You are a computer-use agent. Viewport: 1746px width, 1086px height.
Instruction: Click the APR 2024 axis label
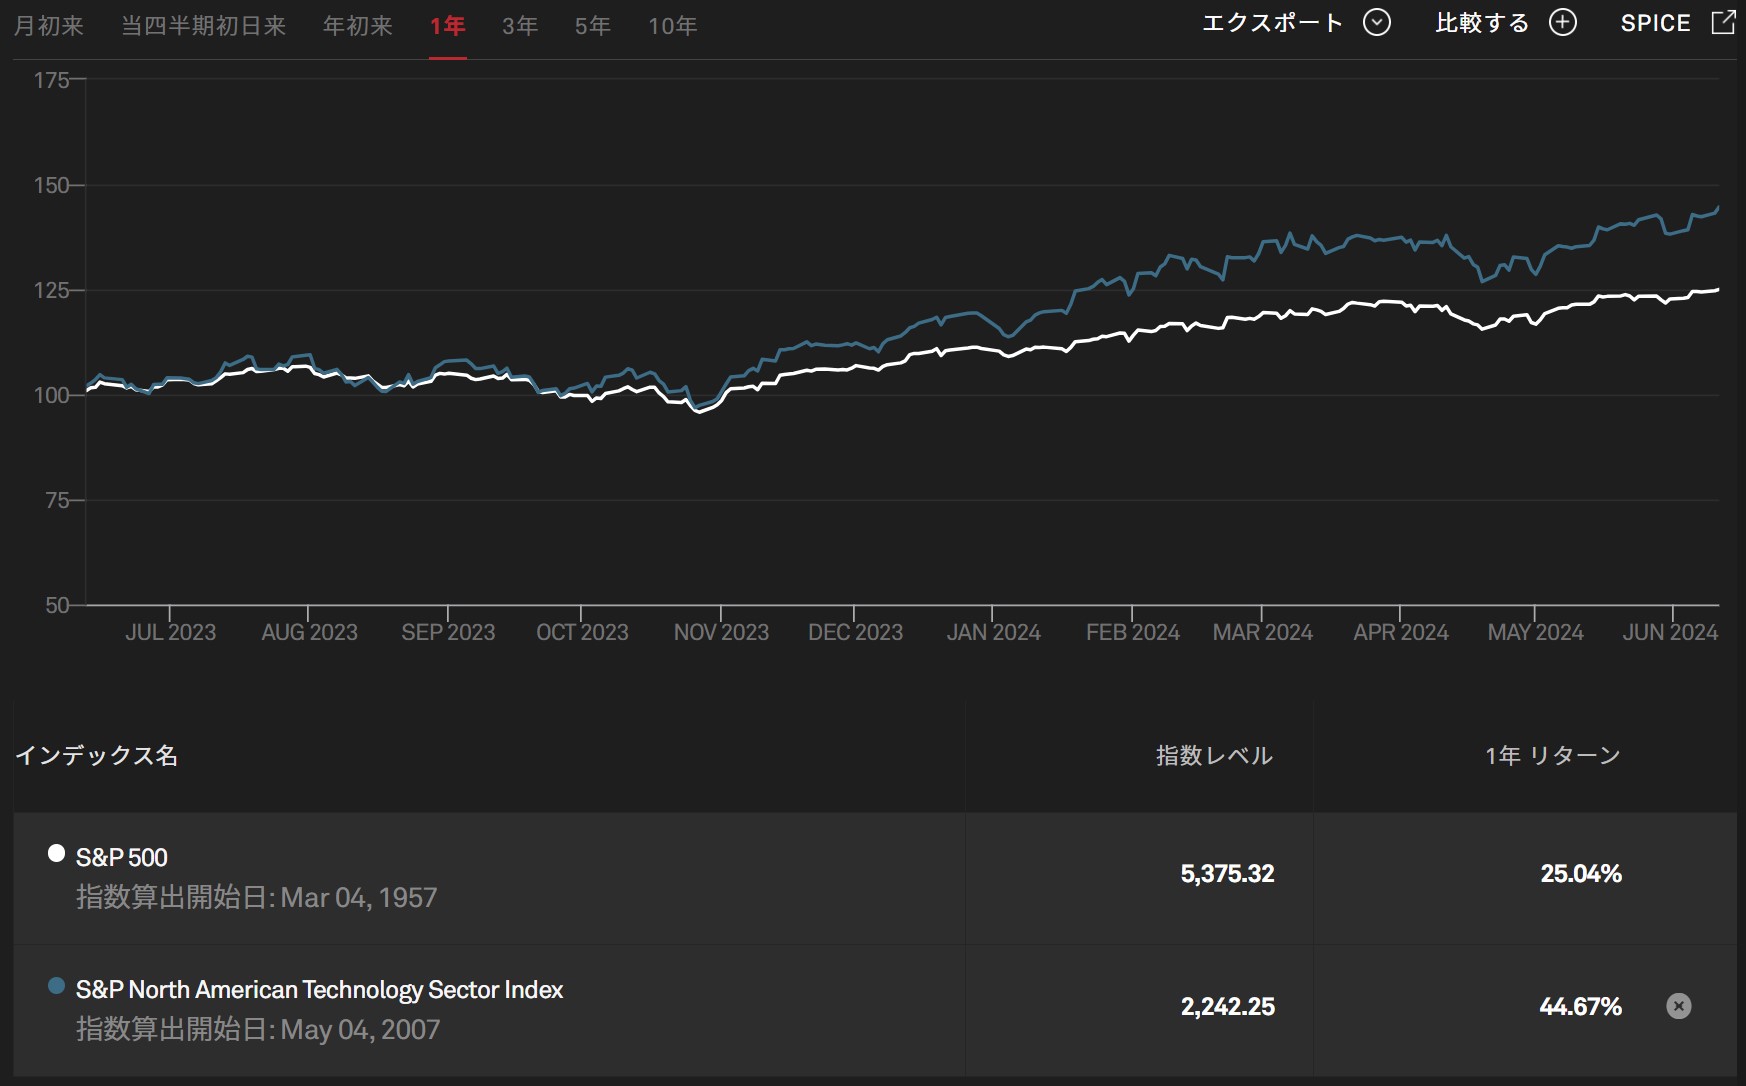pos(1400,633)
